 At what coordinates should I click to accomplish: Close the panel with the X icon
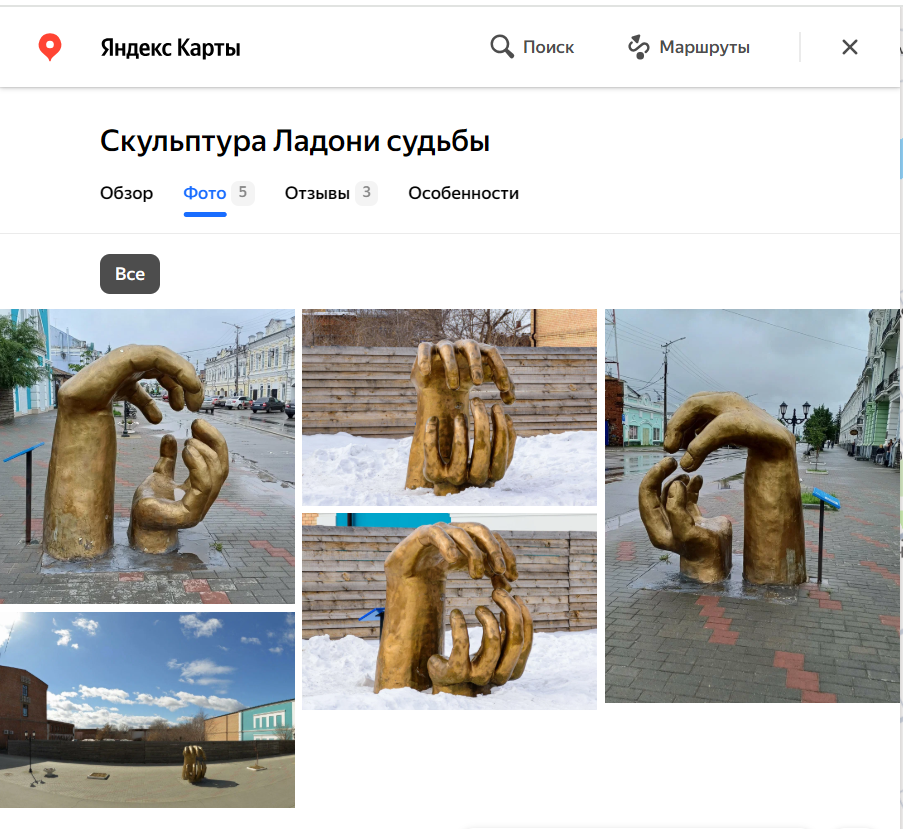coord(850,47)
